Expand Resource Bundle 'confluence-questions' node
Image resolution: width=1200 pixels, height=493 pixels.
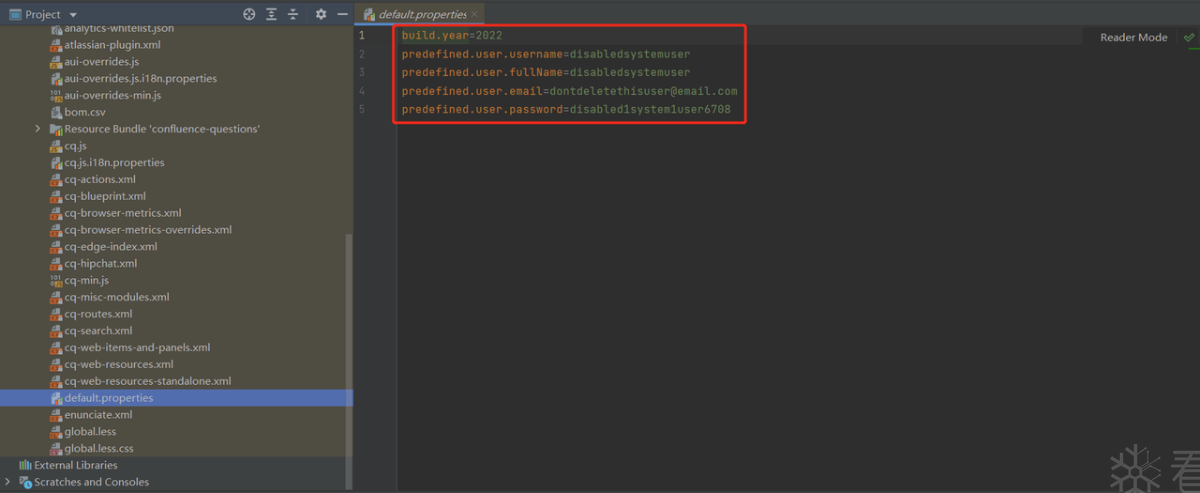pos(38,129)
